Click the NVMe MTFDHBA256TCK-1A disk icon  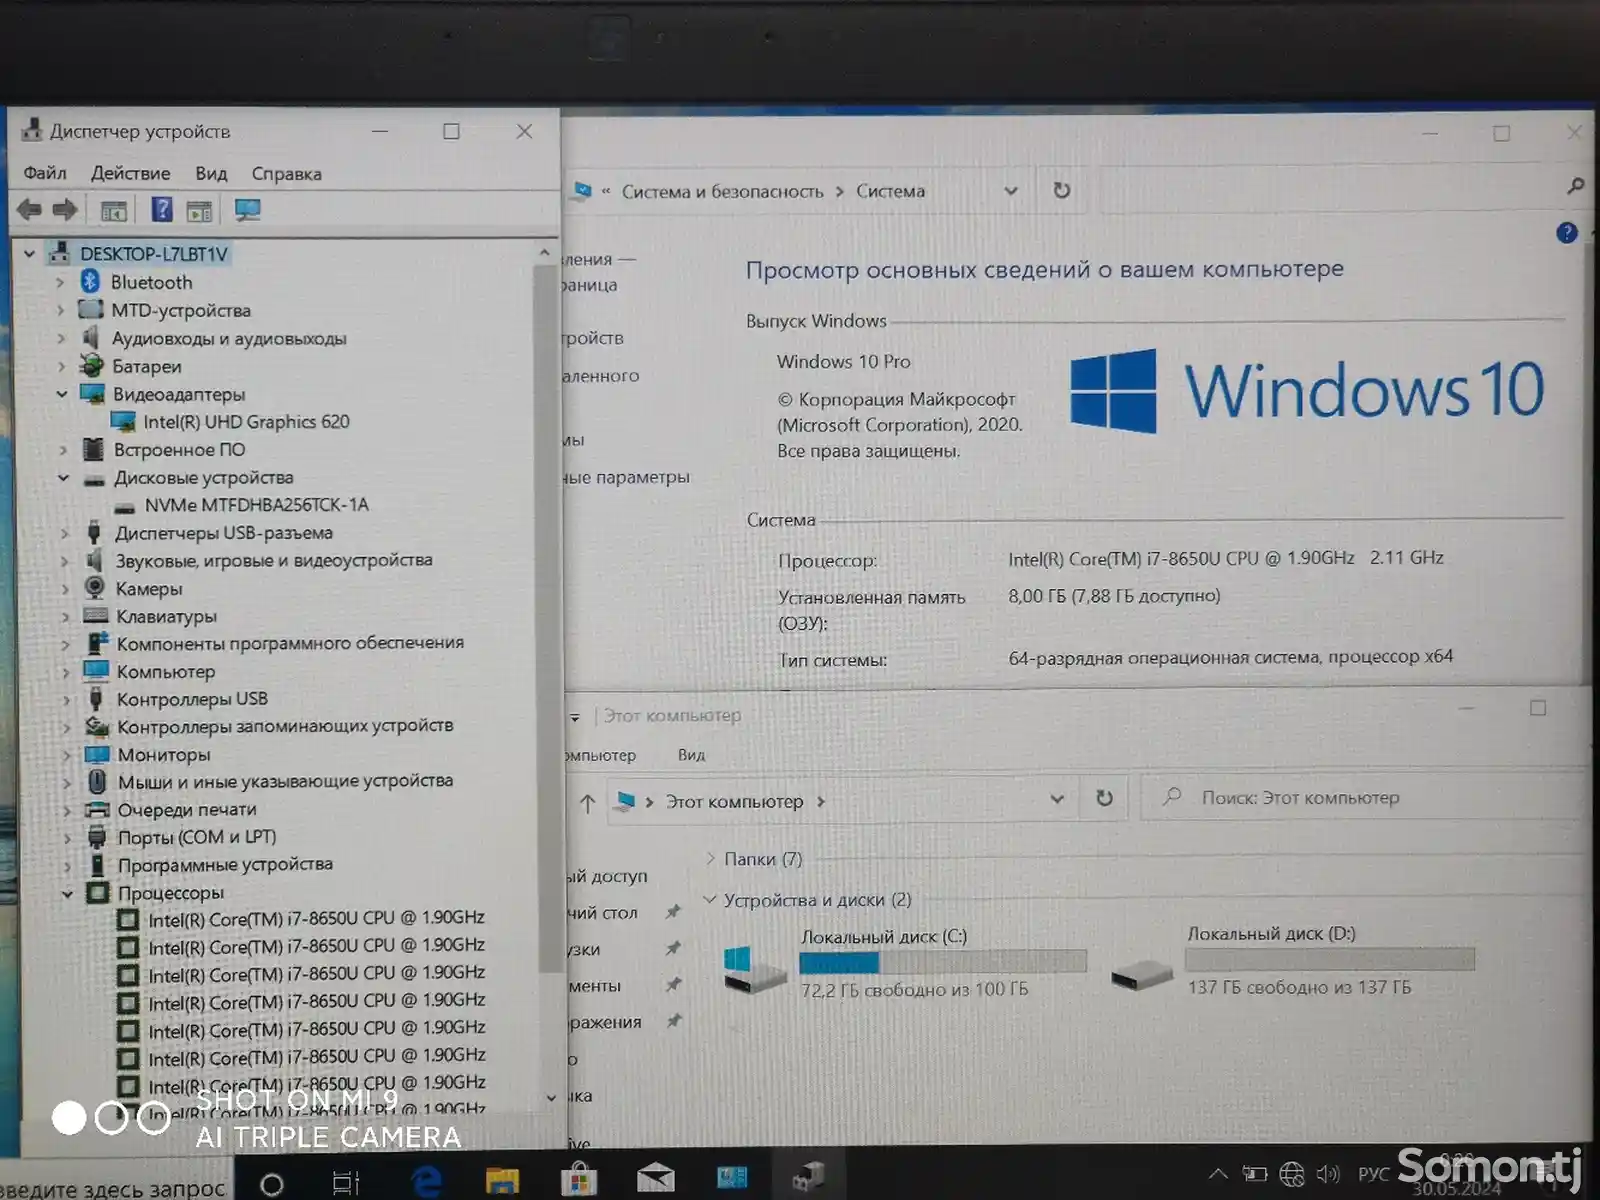[x=125, y=506]
